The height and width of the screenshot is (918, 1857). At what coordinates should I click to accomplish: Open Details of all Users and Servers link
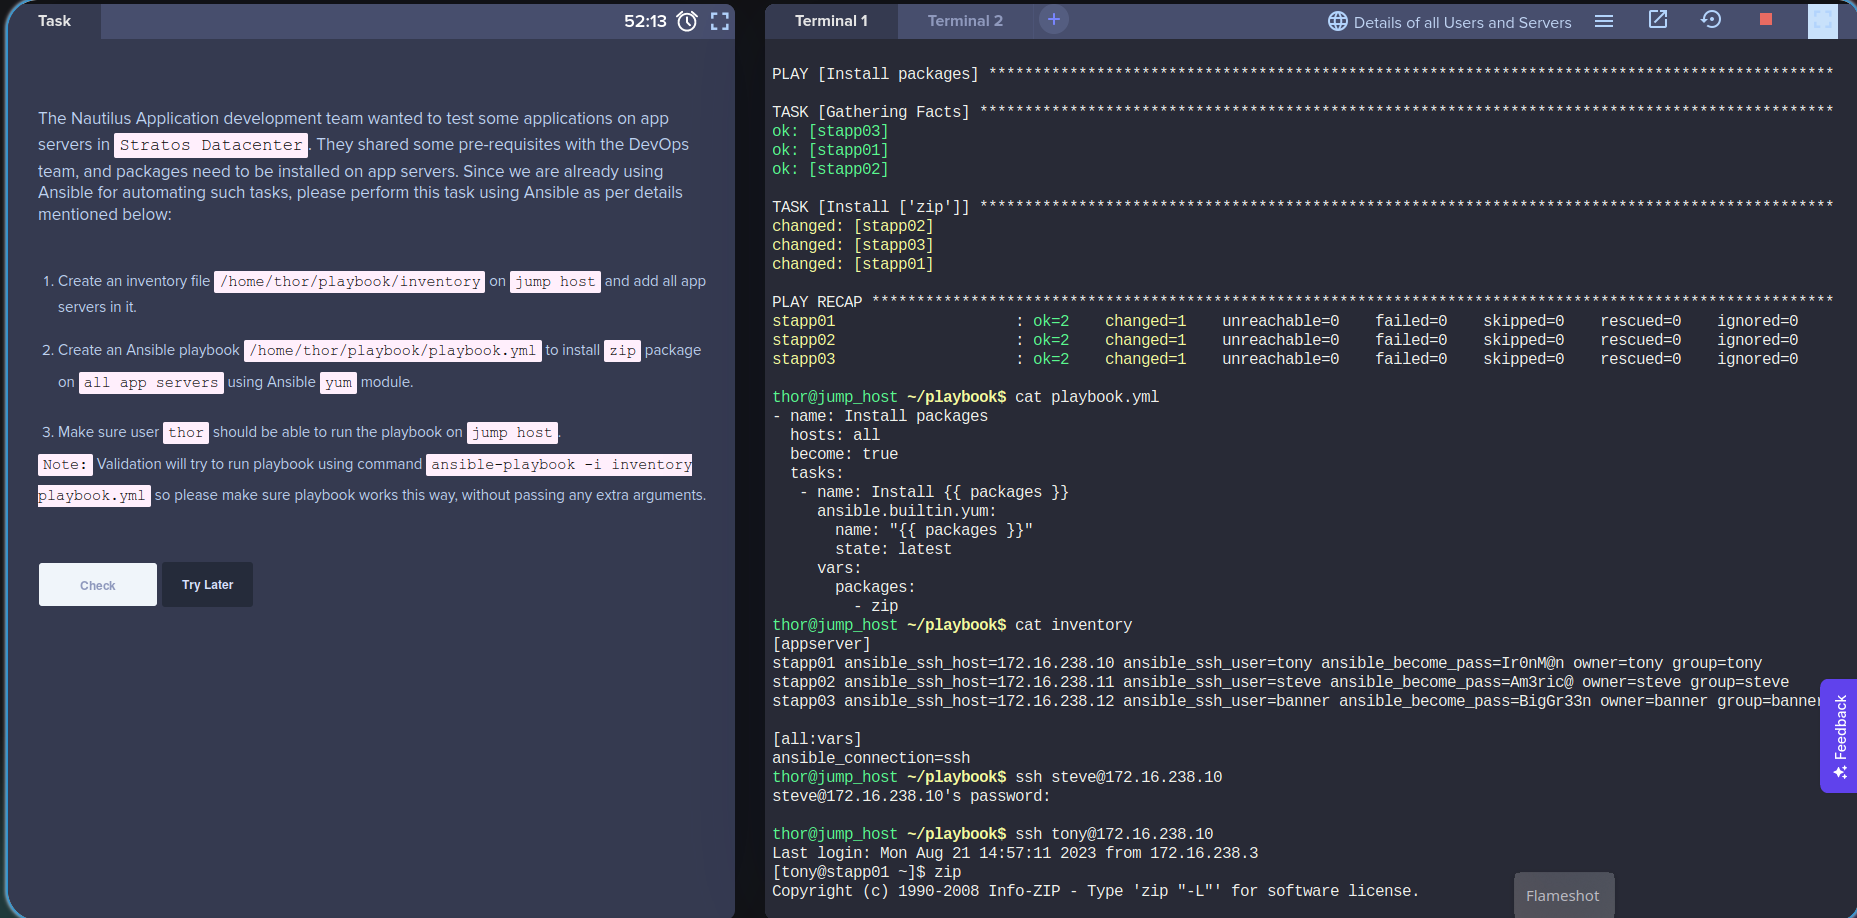[1462, 22]
